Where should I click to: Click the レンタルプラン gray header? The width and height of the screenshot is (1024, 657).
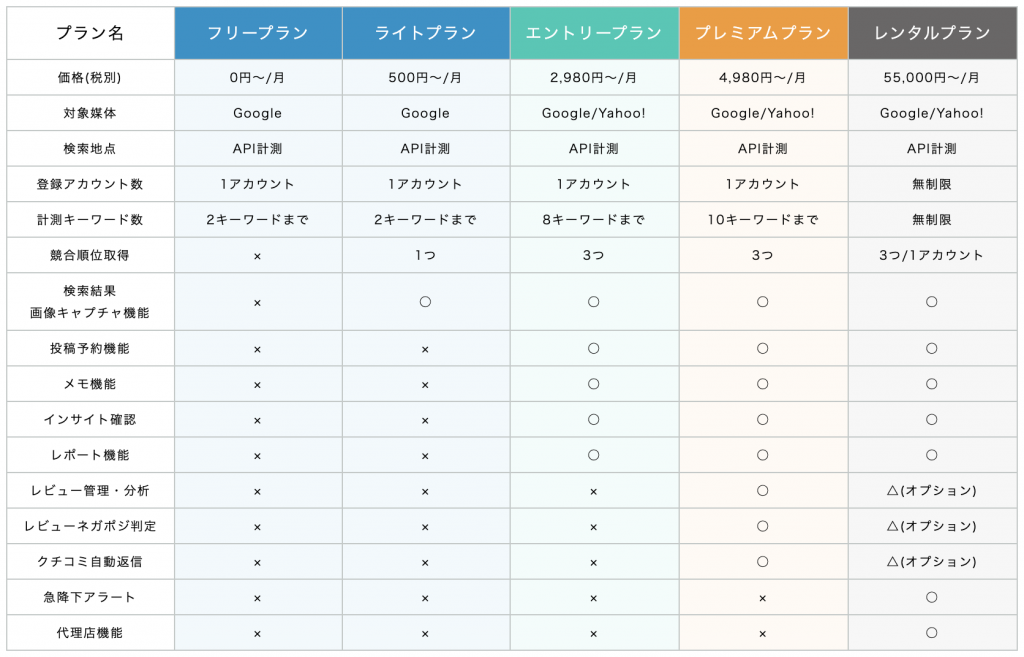click(933, 33)
